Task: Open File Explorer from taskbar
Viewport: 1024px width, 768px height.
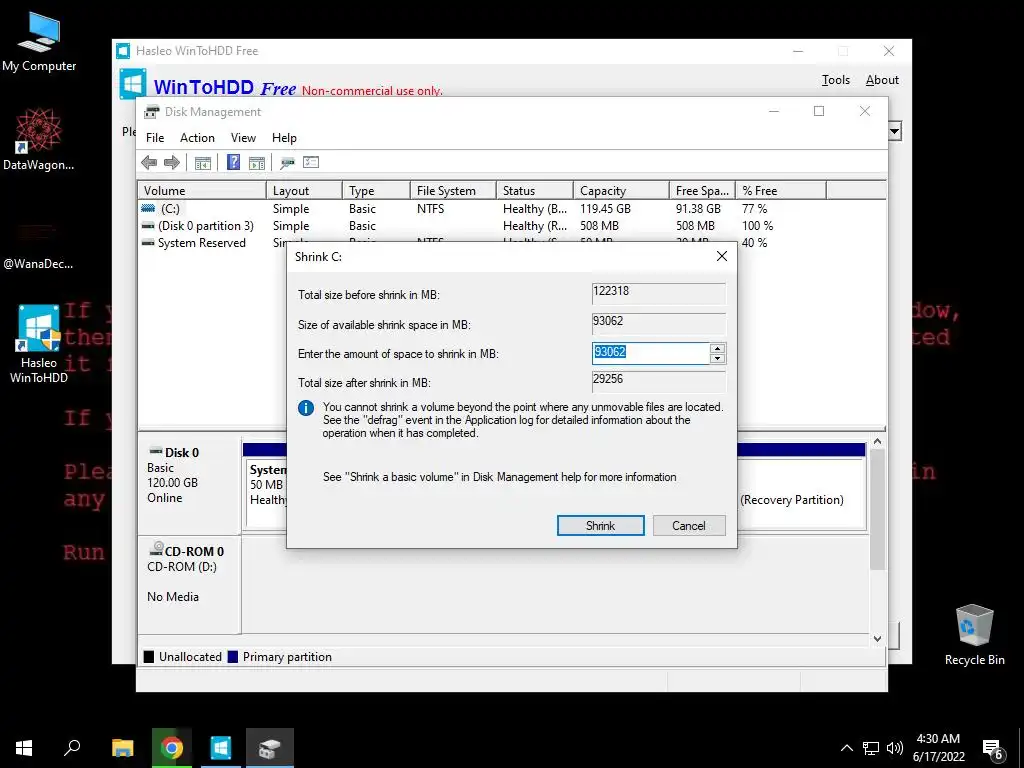Action: (x=122, y=748)
